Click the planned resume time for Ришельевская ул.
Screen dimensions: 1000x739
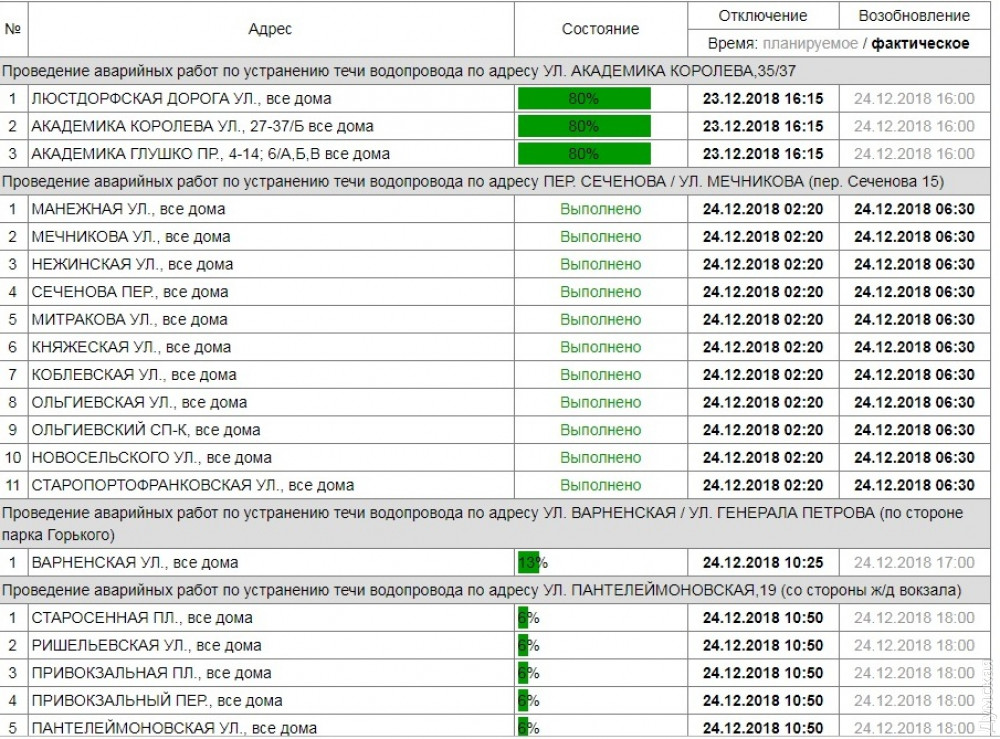click(x=914, y=645)
